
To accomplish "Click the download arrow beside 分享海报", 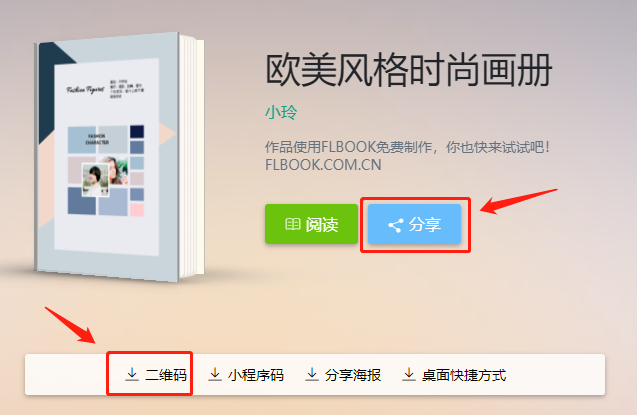I will pos(312,374).
